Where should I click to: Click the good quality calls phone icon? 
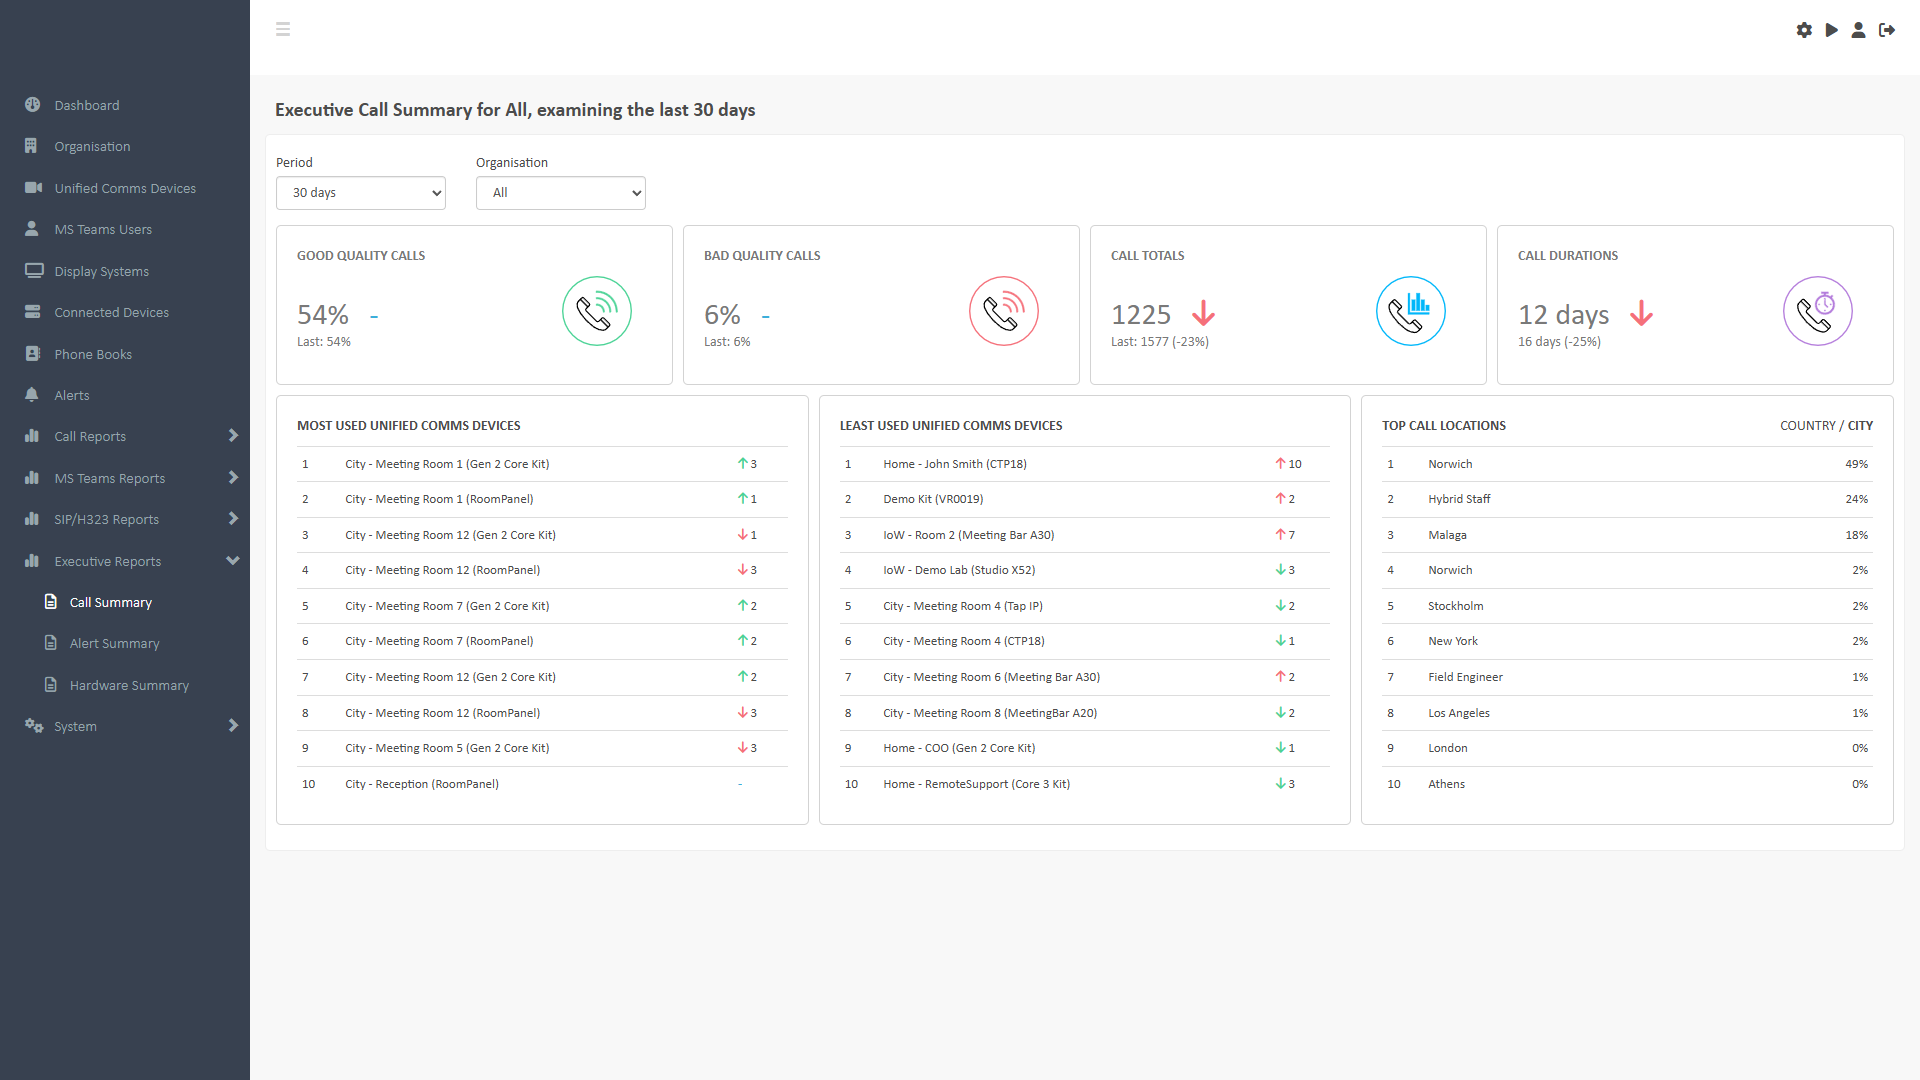(596, 311)
